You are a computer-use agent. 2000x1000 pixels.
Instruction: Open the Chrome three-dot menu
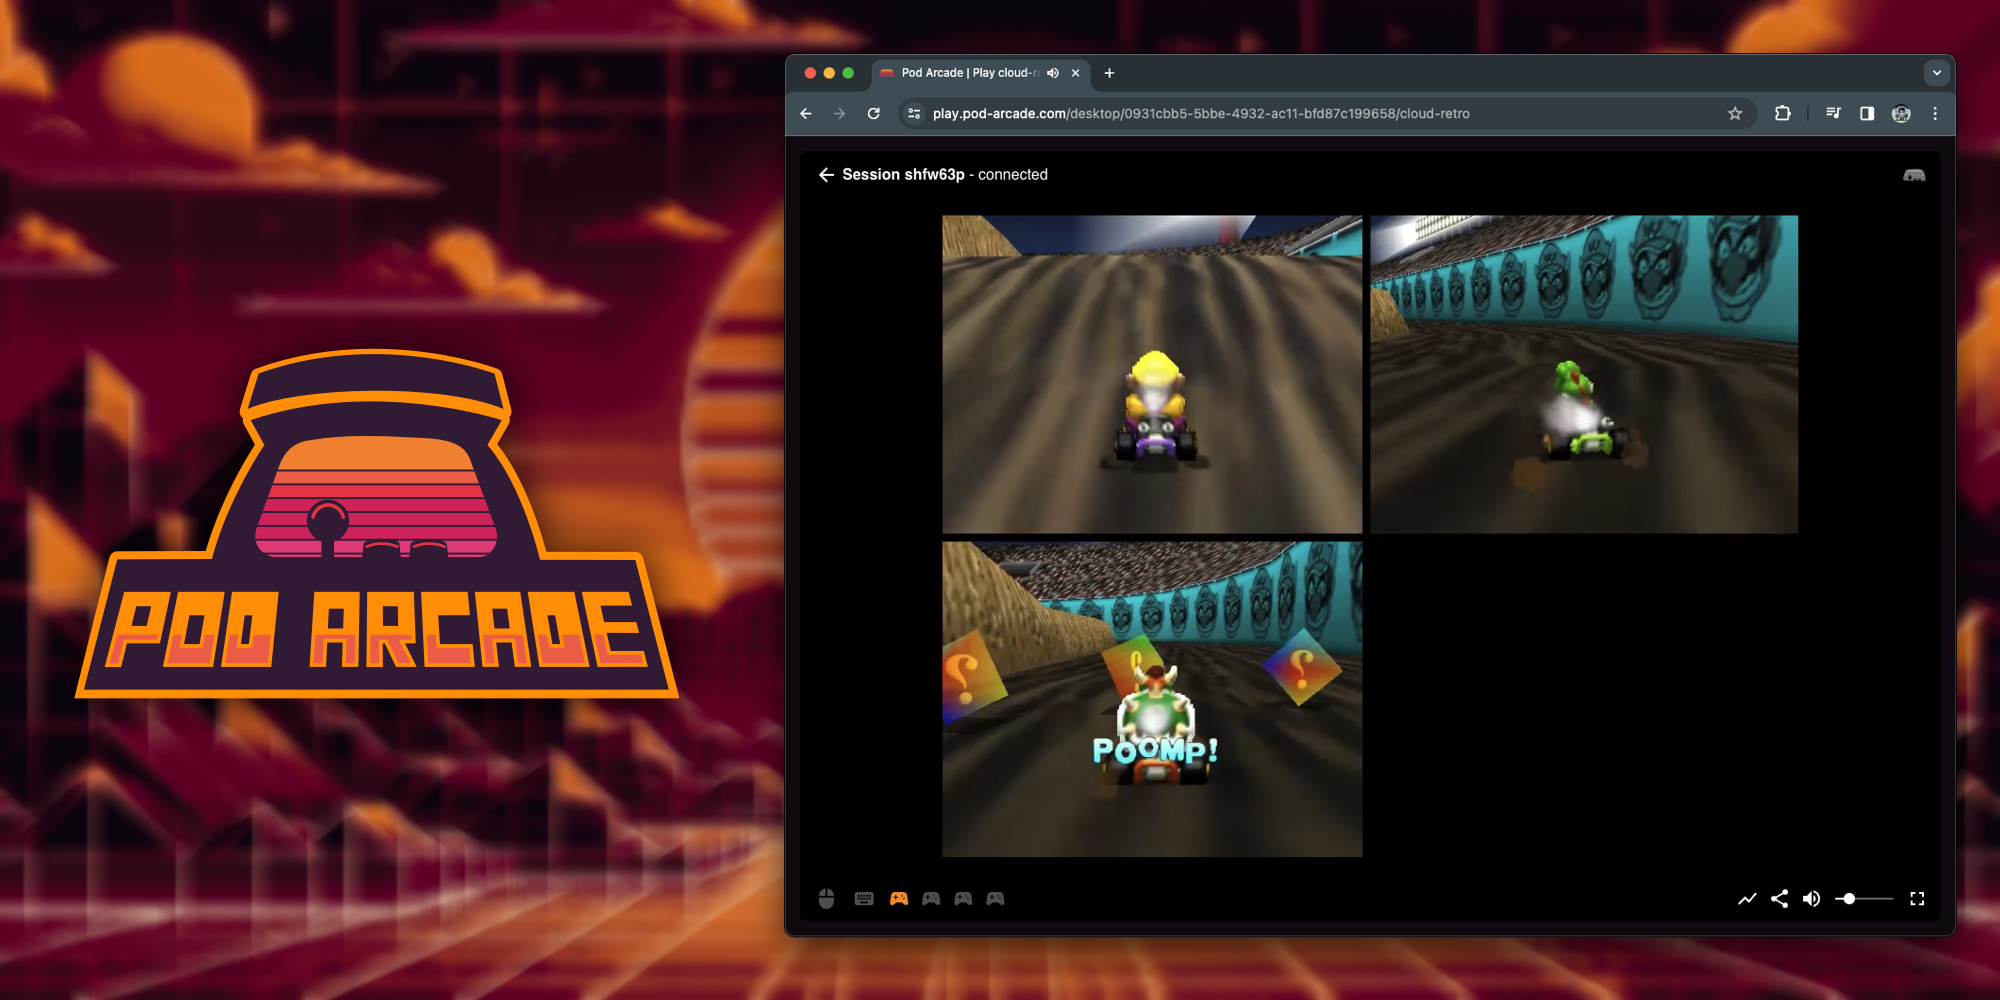1935,114
